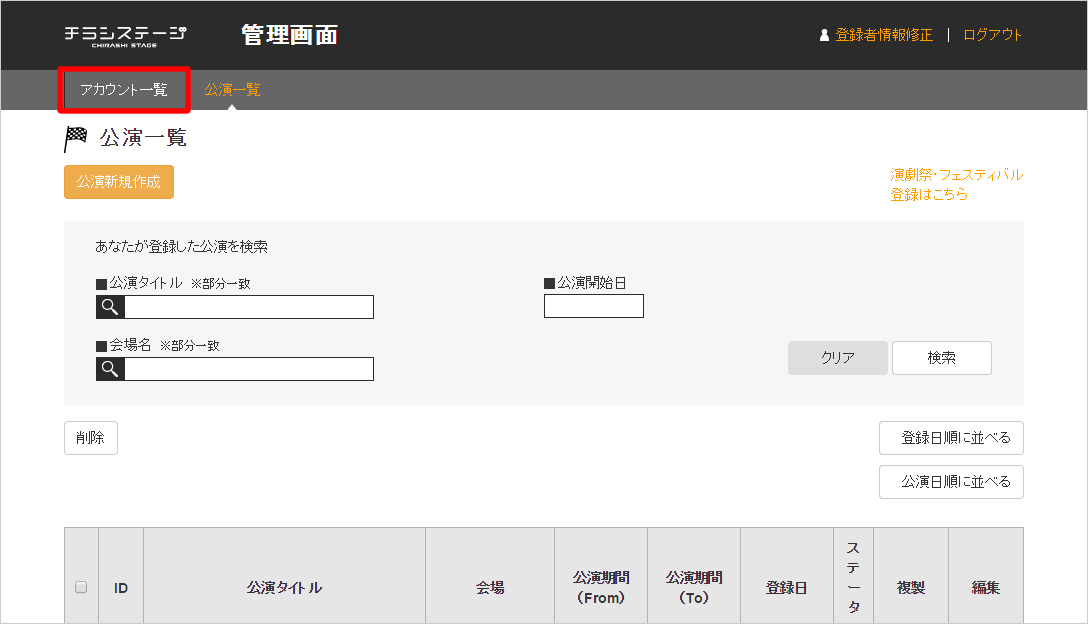Screen dimensions: 1088x624
Task: Log out via the ログアウト link
Action: coord(992,35)
